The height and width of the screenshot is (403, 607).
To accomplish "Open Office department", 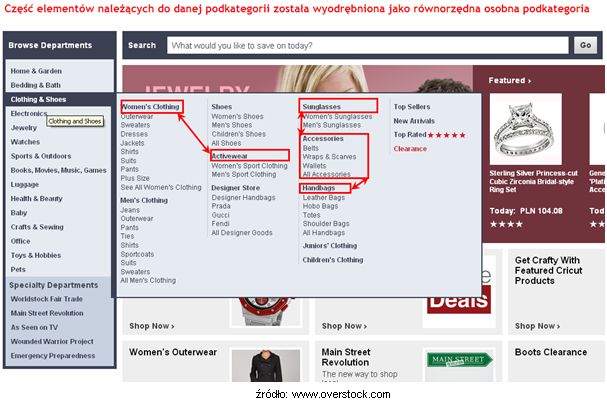I will pos(20,241).
